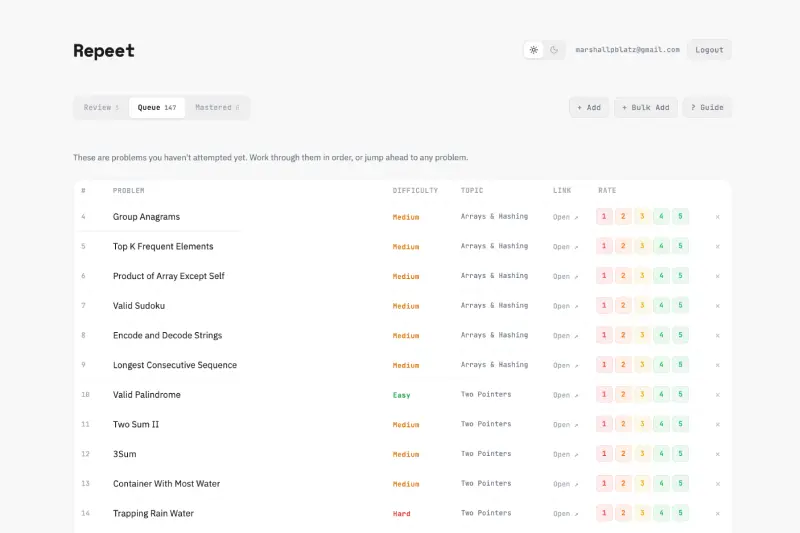This screenshot has width=800, height=533.
Task: Rate Group Anagrams as 1
Action: click(604, 217)
